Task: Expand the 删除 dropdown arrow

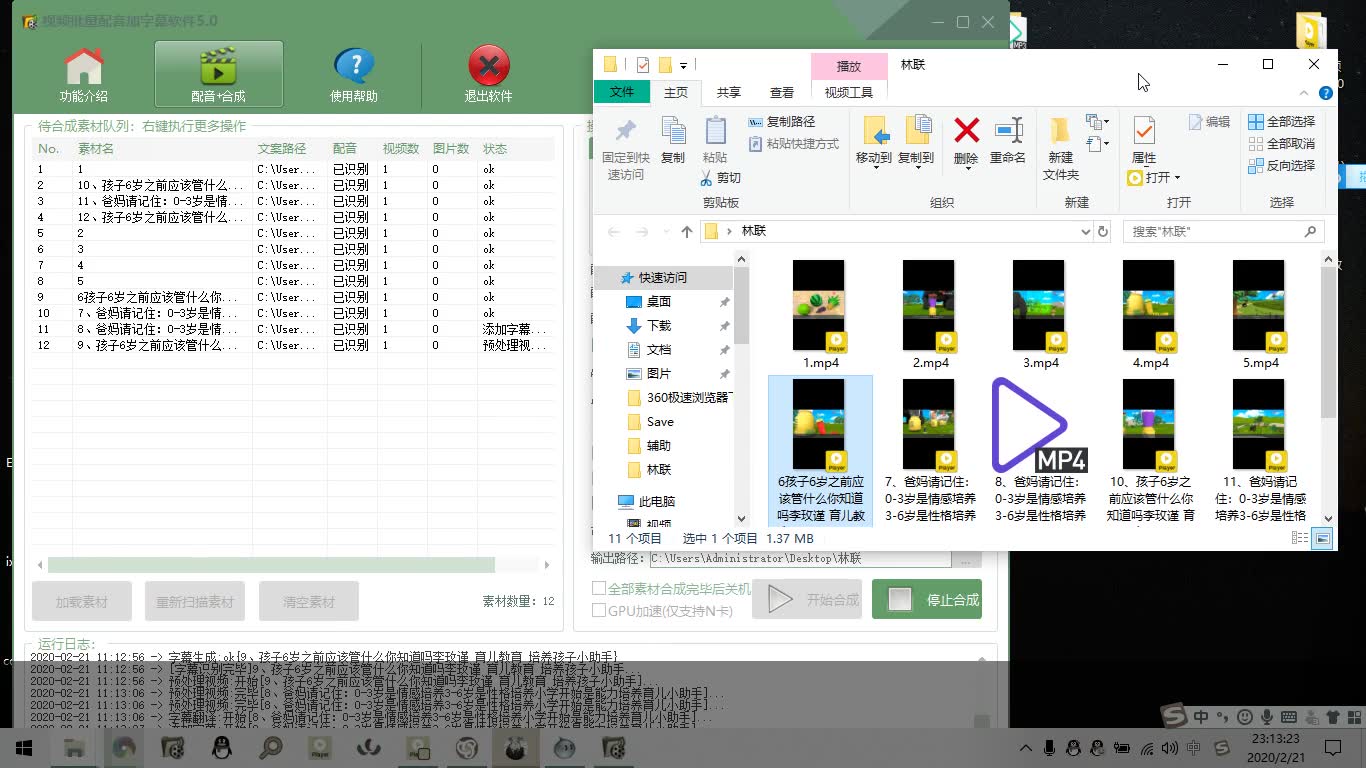Action: point(966,168)
